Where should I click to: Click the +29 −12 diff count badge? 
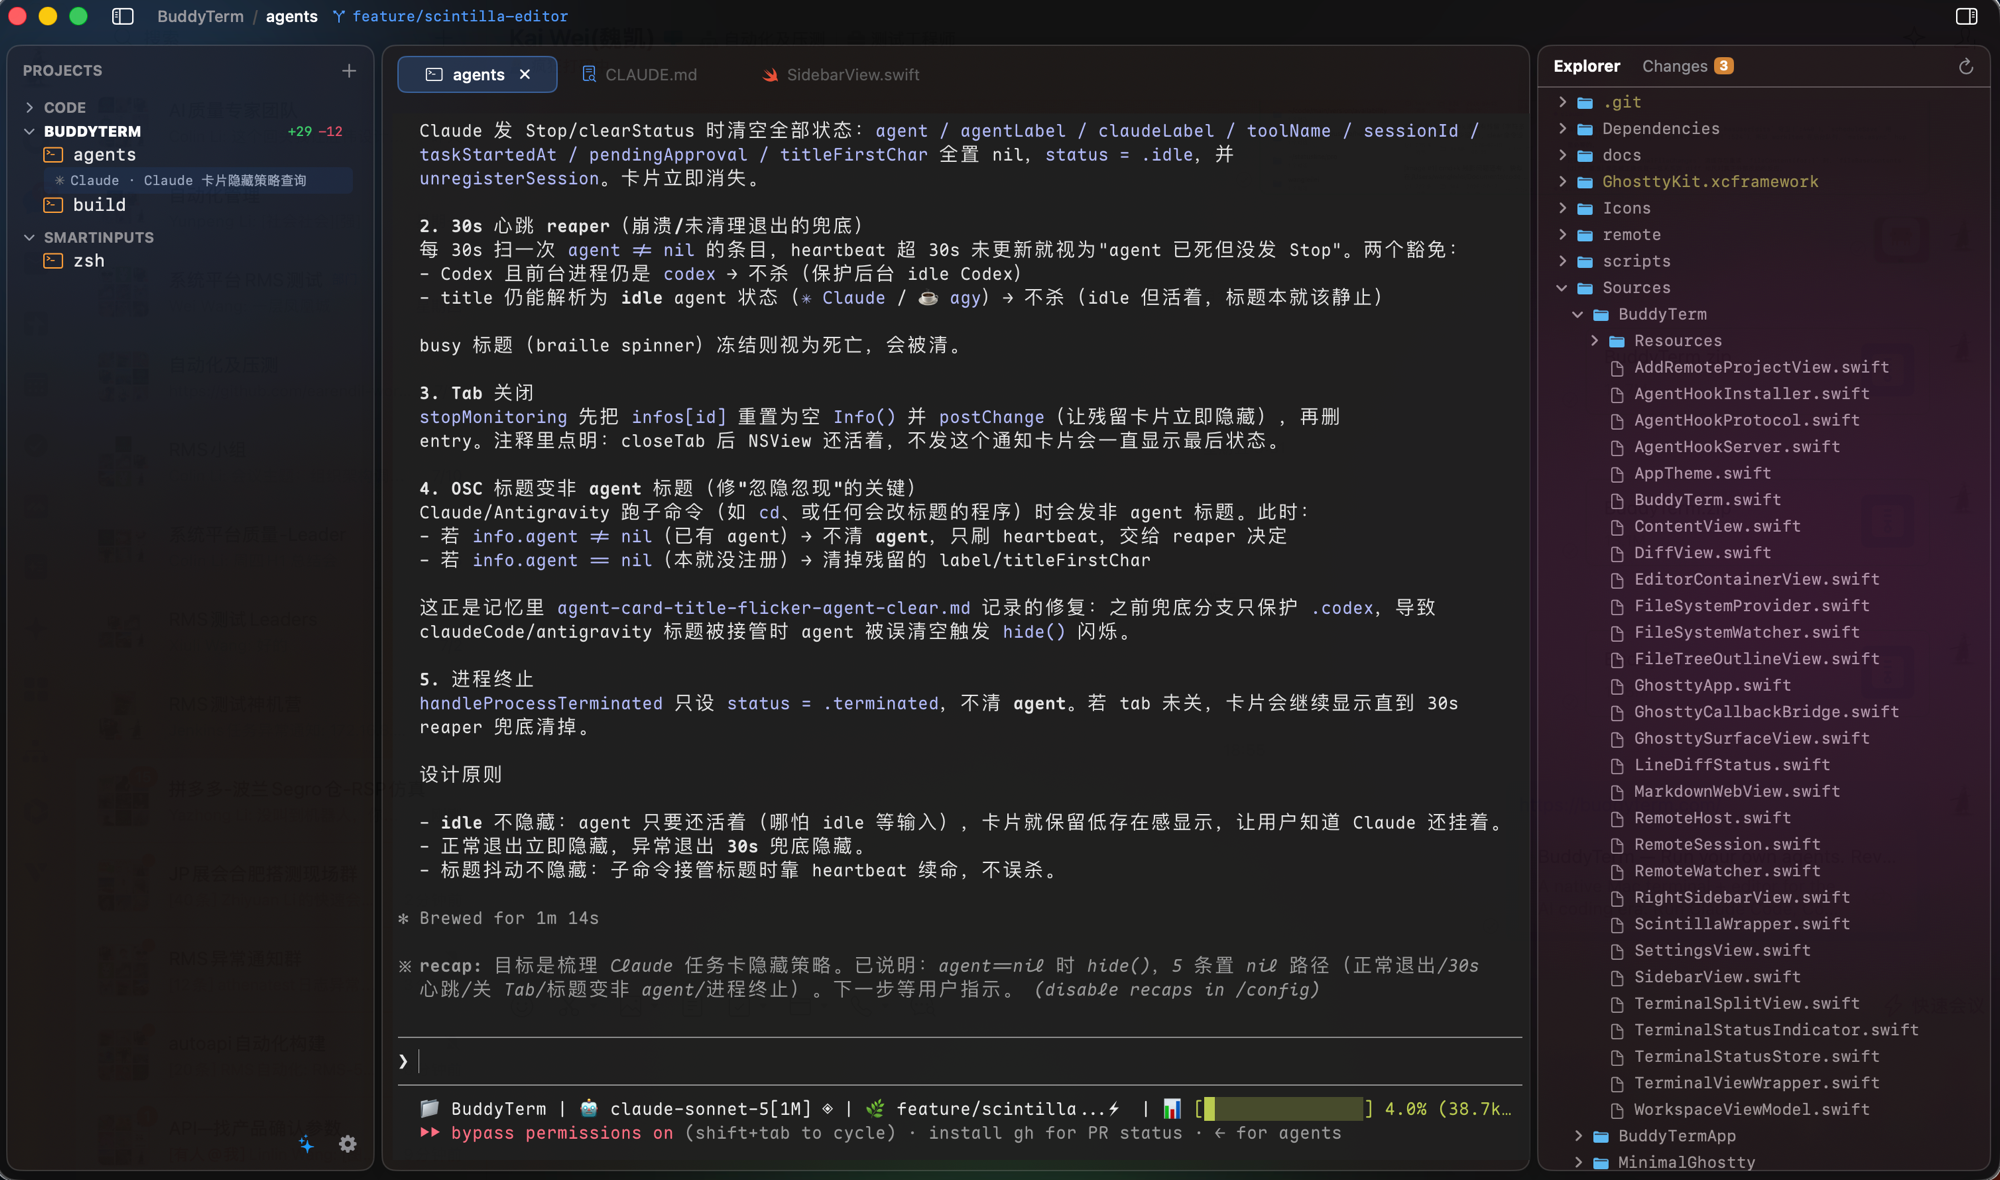tap(315, 131)
